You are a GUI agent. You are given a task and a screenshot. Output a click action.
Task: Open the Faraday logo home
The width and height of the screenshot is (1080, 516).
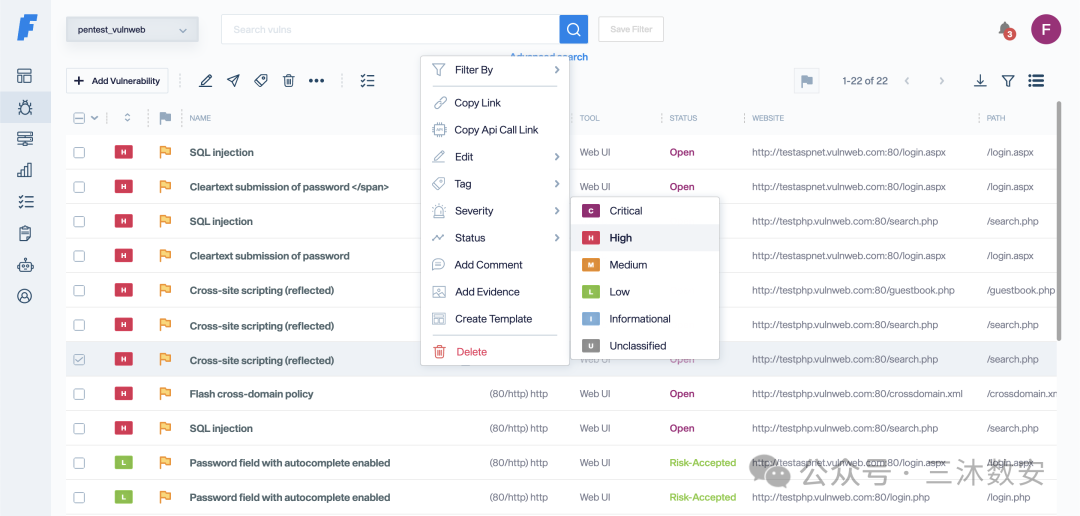27,28
